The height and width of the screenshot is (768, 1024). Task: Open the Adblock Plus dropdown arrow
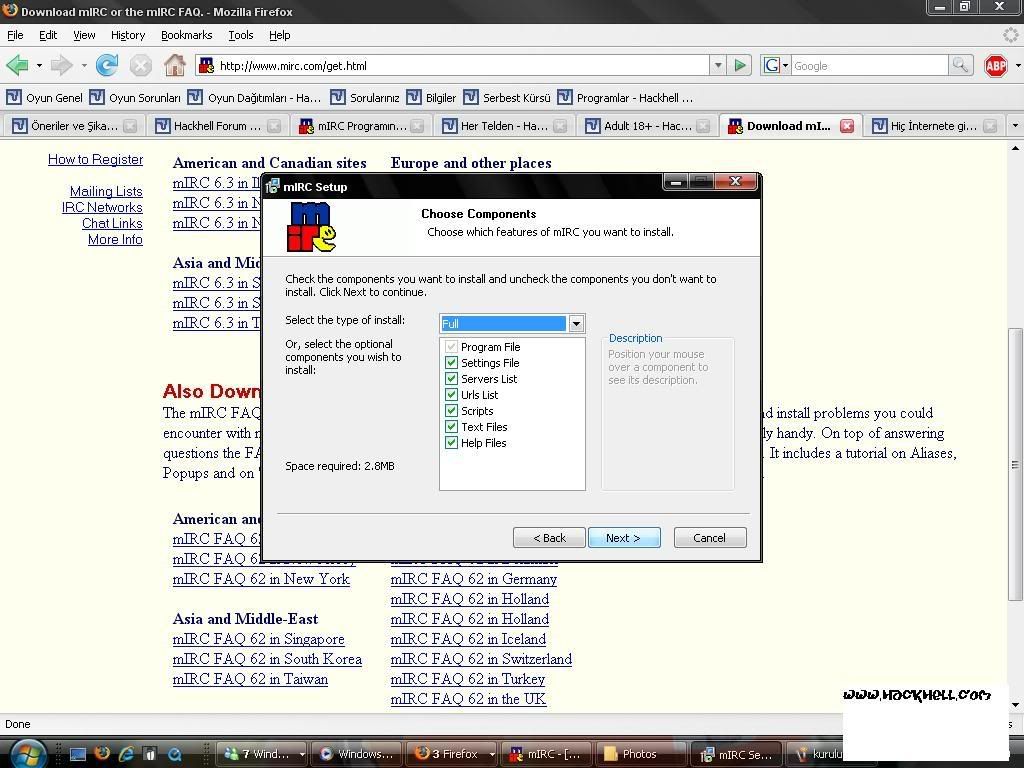(1017, 65)
